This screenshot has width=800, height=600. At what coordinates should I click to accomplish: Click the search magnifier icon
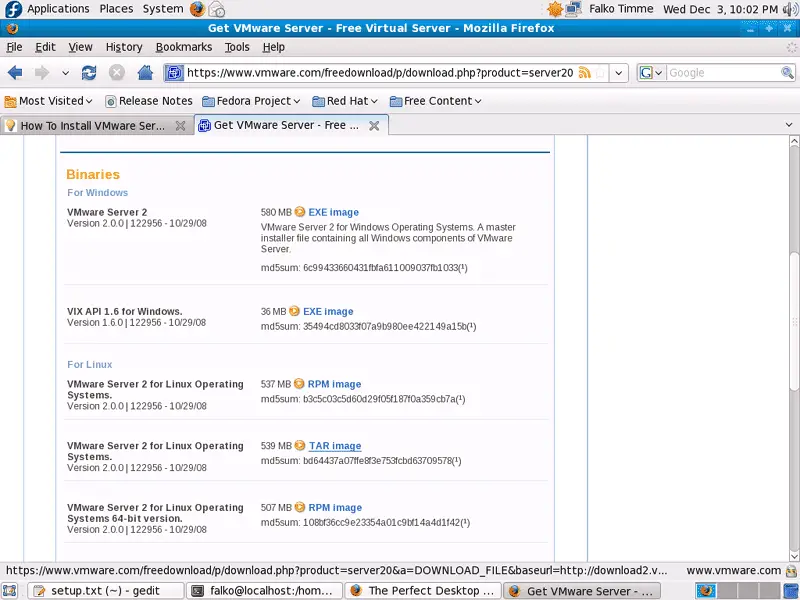[787, 73]
